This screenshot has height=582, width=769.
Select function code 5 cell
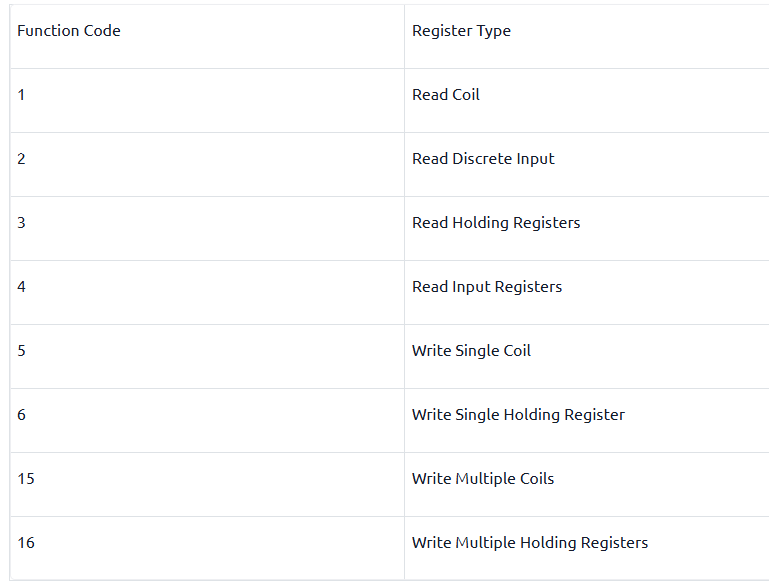point(207,356)
